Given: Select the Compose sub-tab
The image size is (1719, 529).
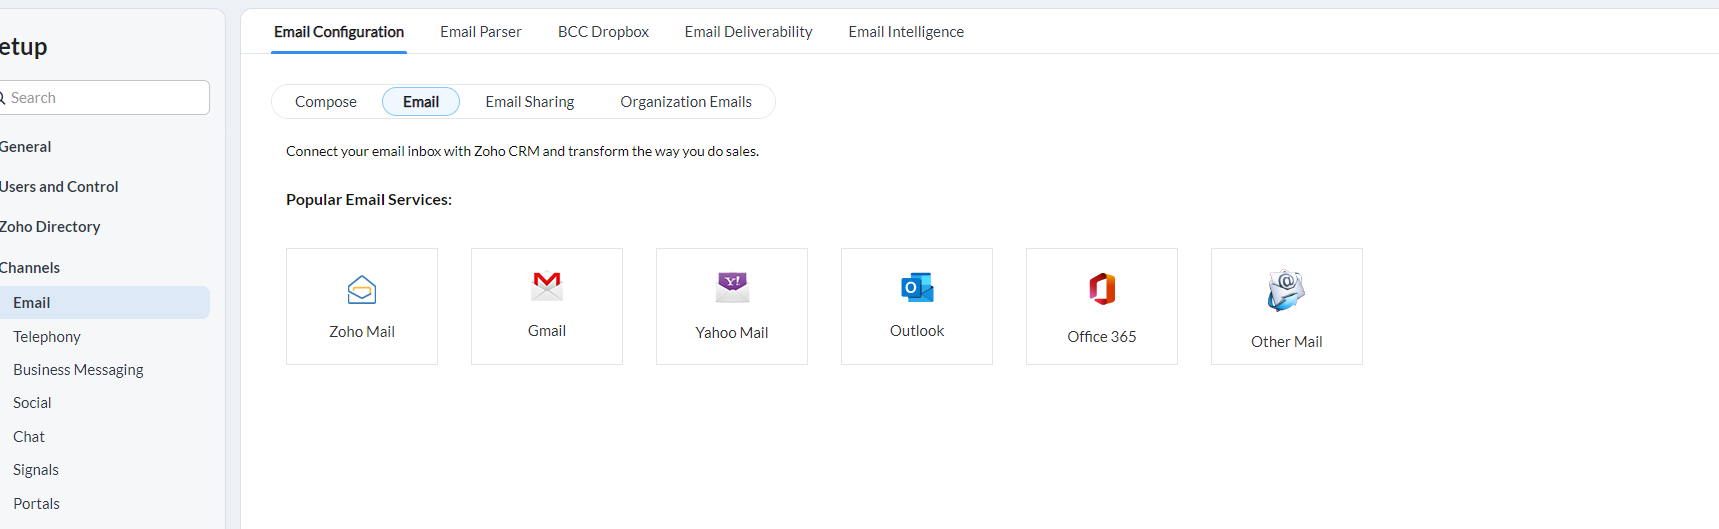Looking at the screenshot, I should click(326, 102).
